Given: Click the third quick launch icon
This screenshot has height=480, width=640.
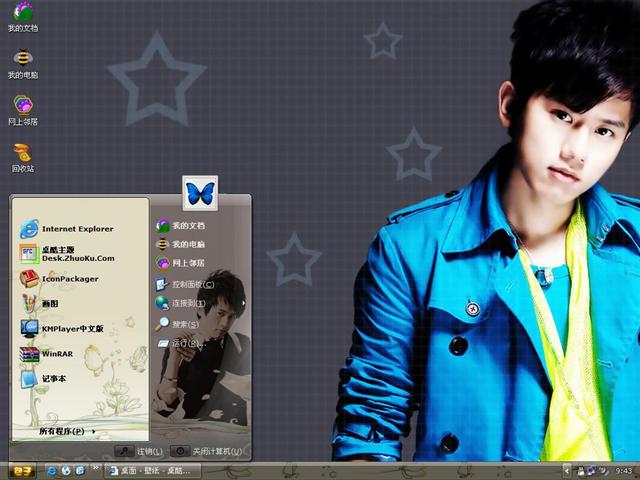Looking at the screenshot, I should pyautogui.click(x=80, y=471).
